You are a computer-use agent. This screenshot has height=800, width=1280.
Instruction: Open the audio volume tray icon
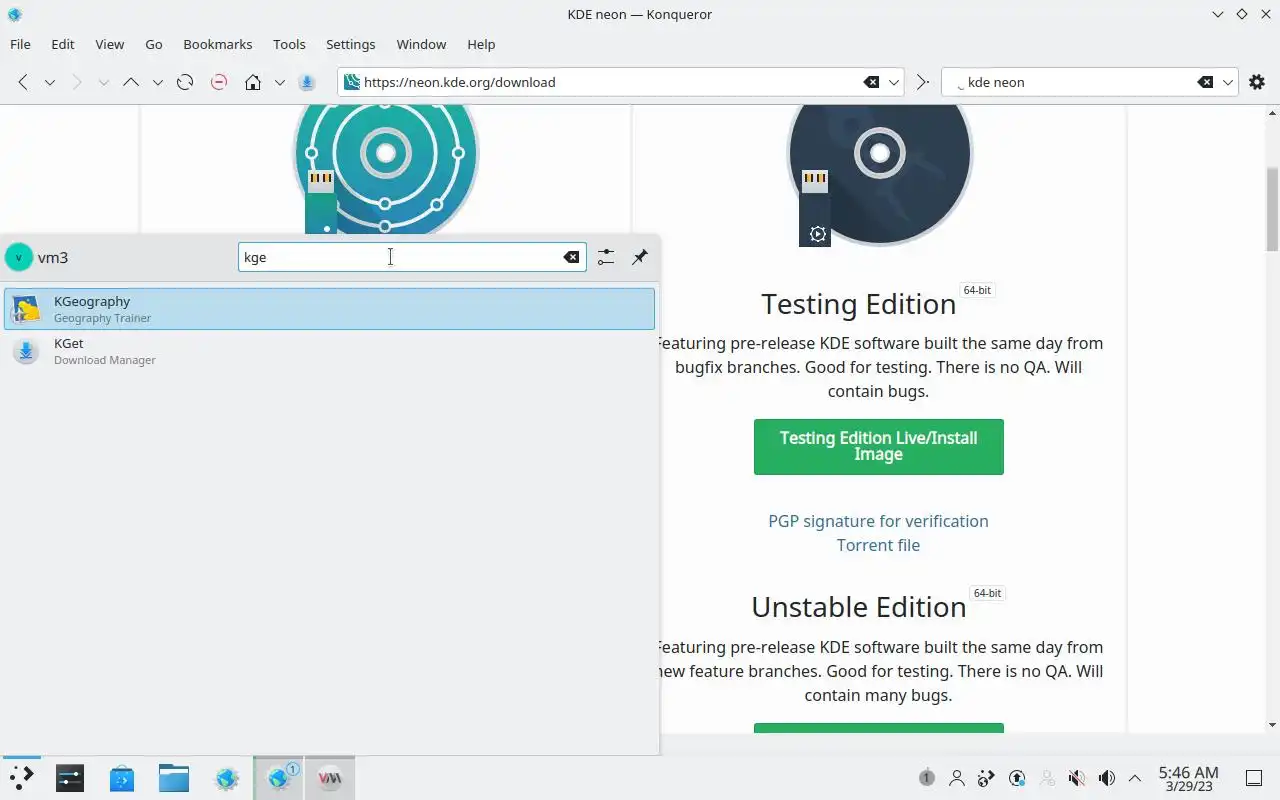point(1107,778)
